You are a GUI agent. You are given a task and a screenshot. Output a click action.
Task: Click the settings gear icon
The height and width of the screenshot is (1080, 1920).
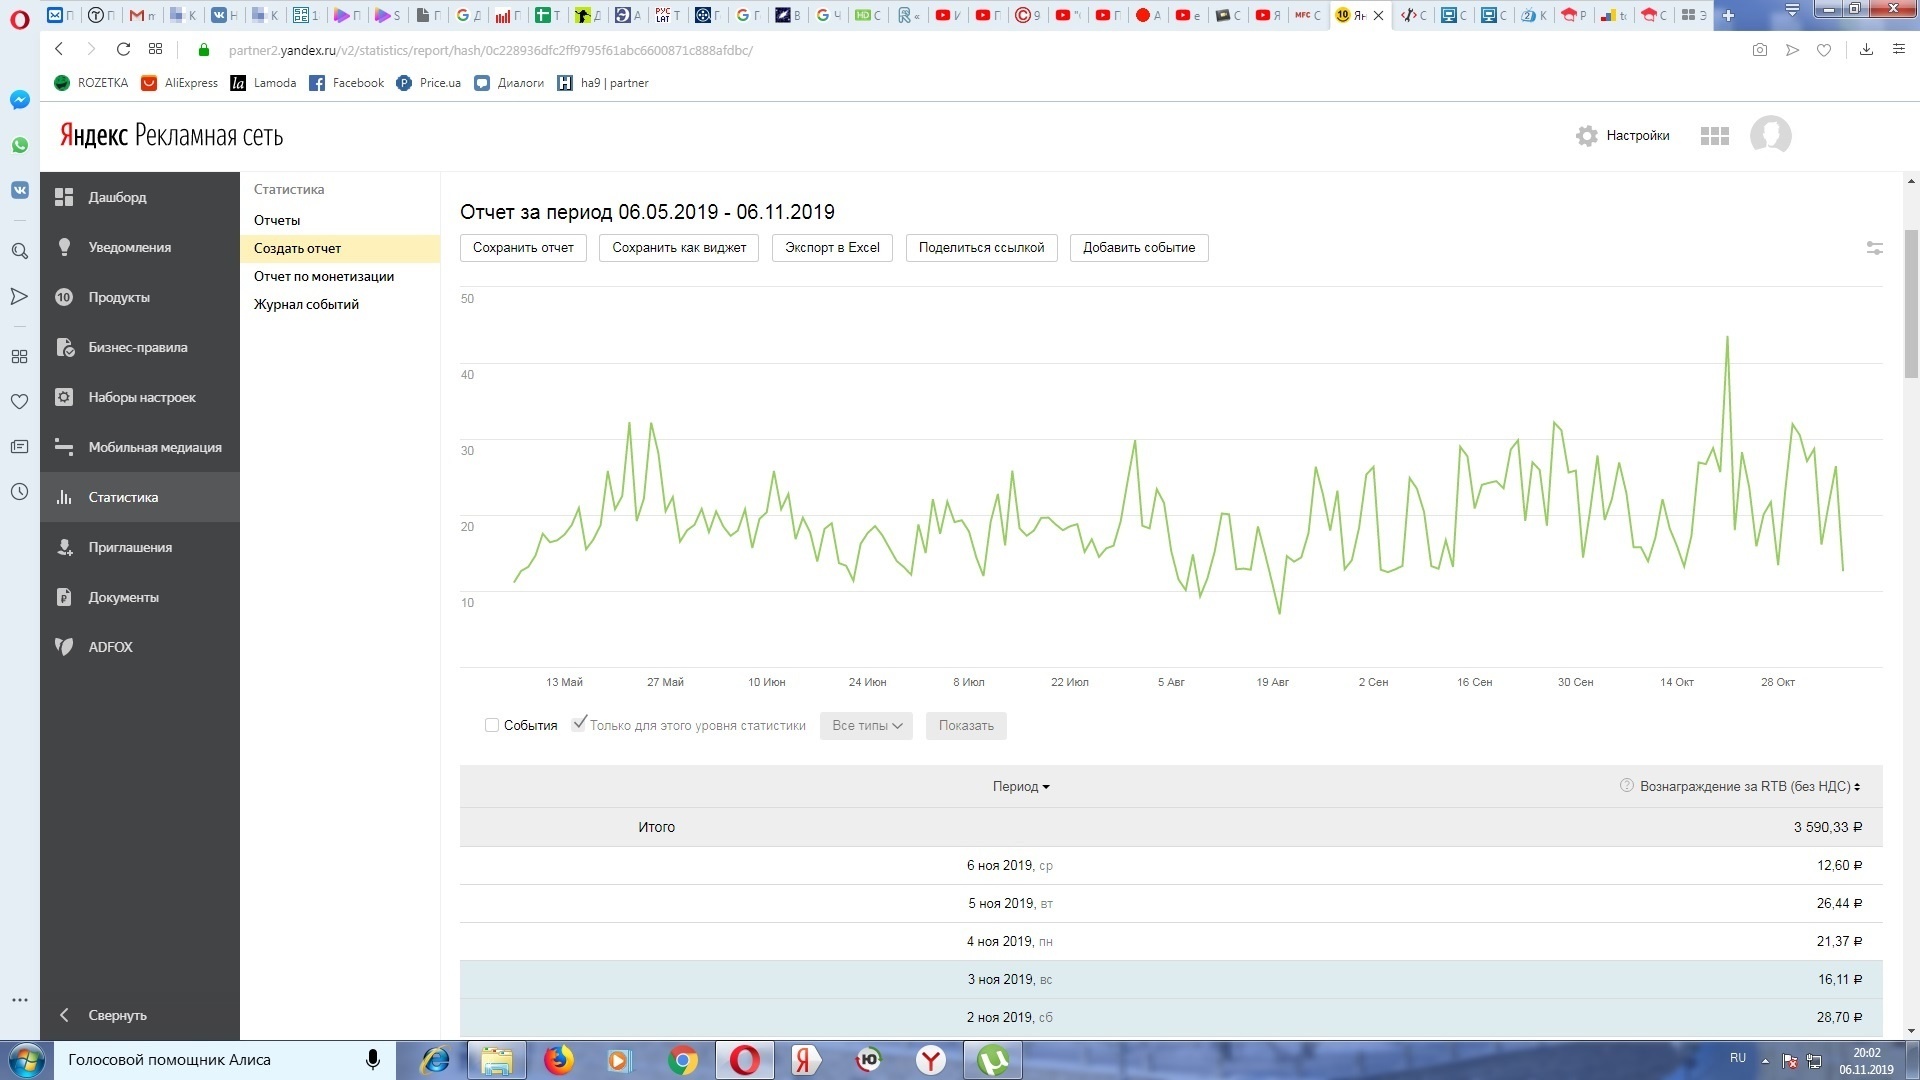point(1586,136)
